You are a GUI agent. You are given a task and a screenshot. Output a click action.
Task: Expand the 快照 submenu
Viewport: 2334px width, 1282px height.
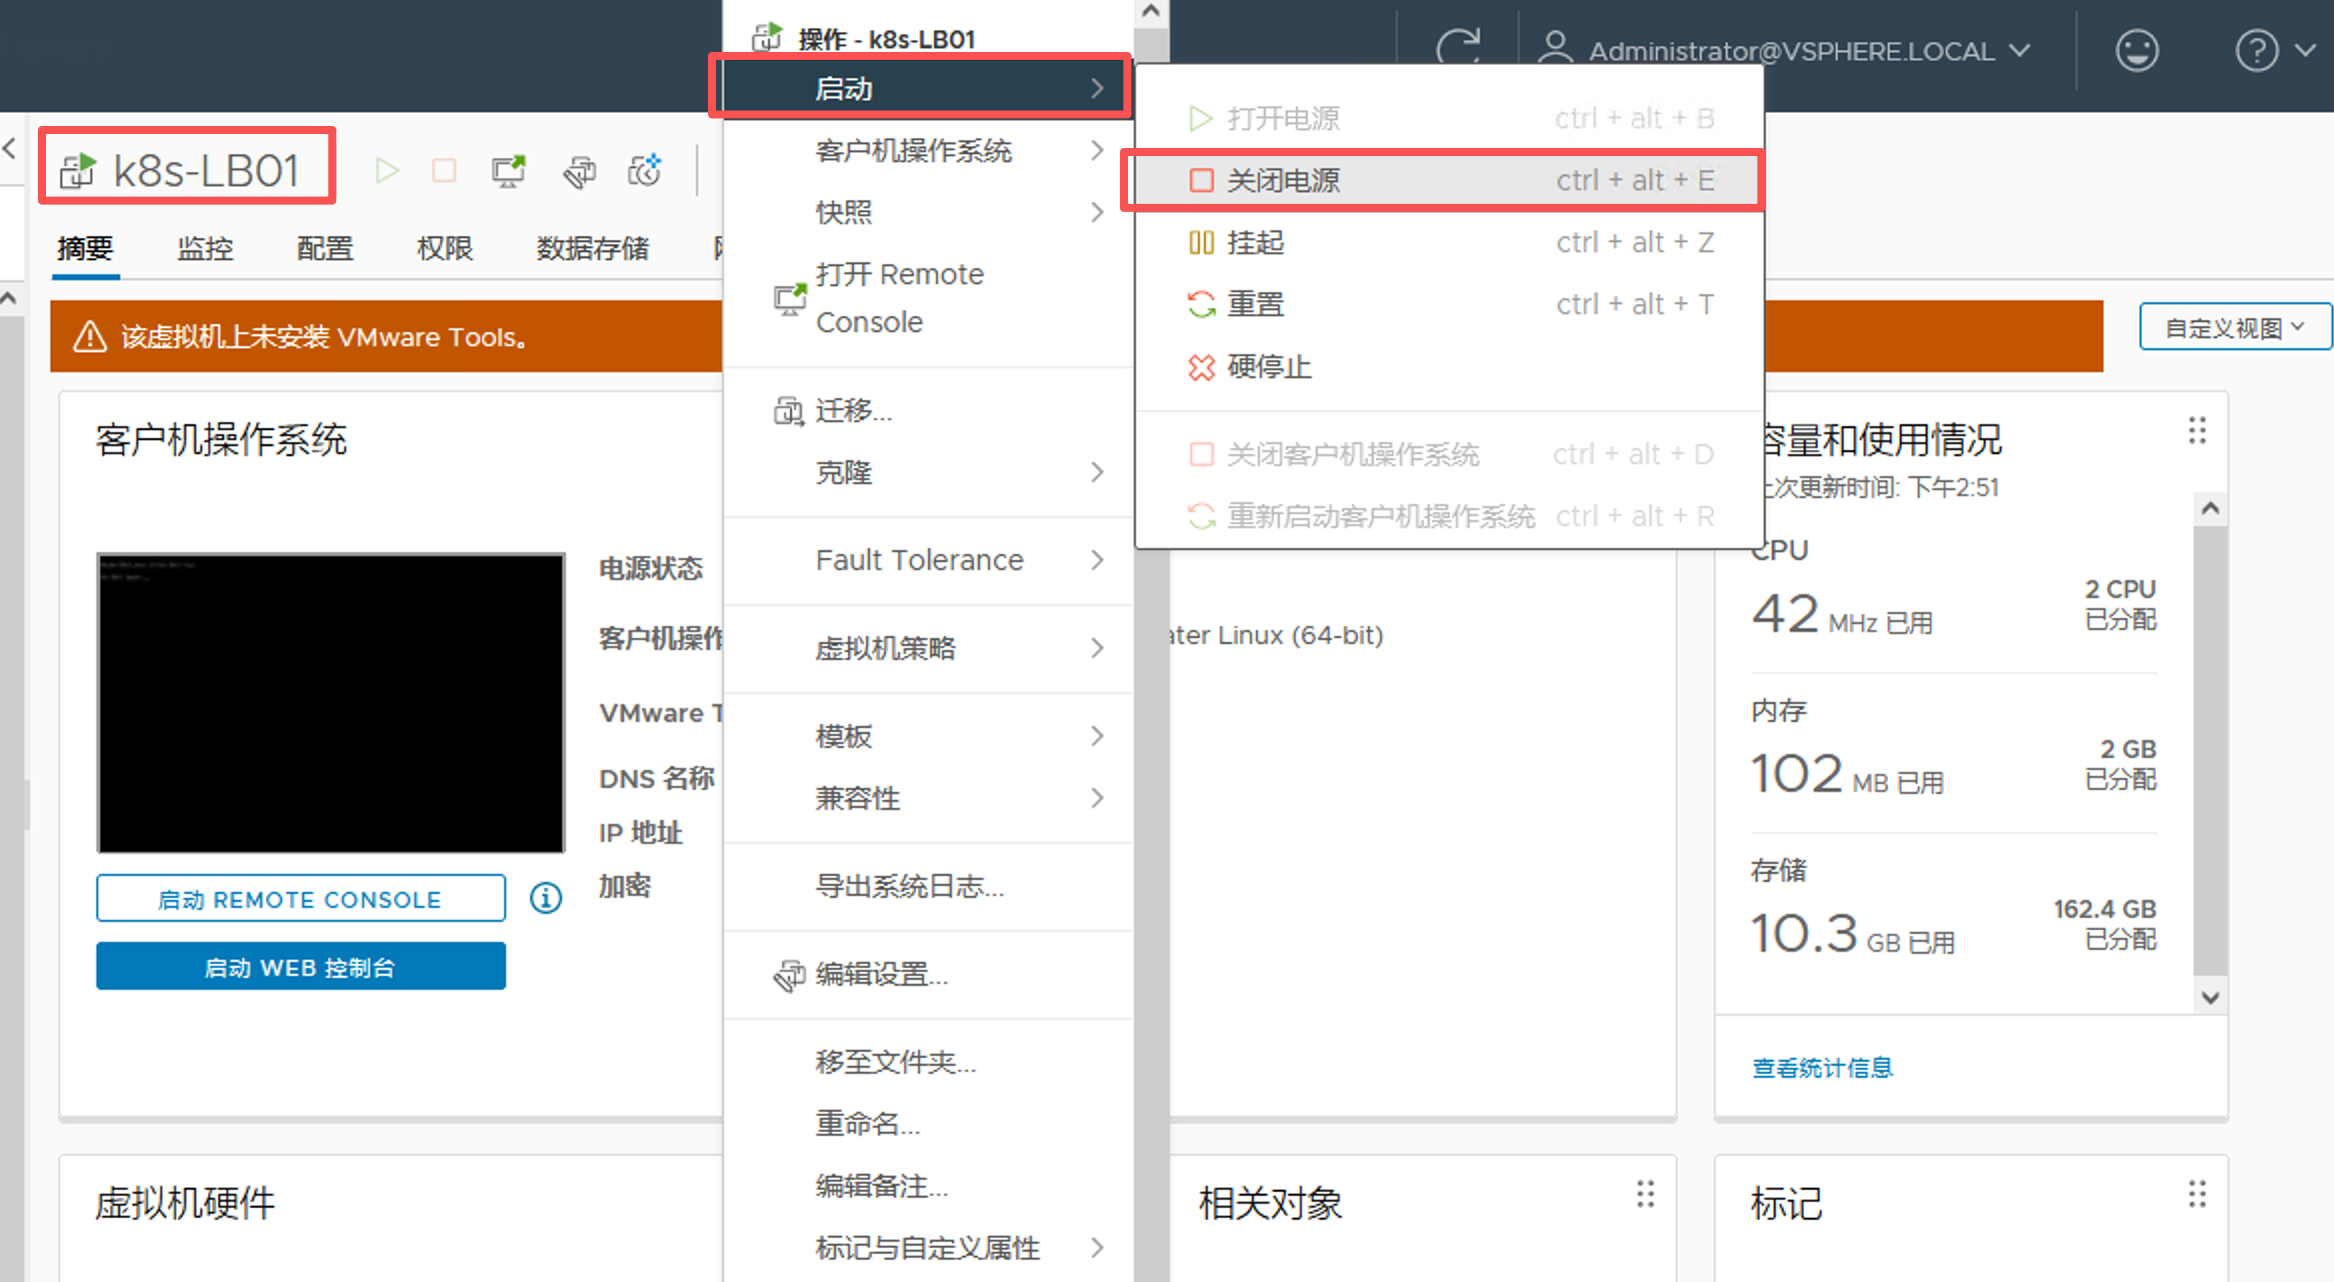pos(928,212)
